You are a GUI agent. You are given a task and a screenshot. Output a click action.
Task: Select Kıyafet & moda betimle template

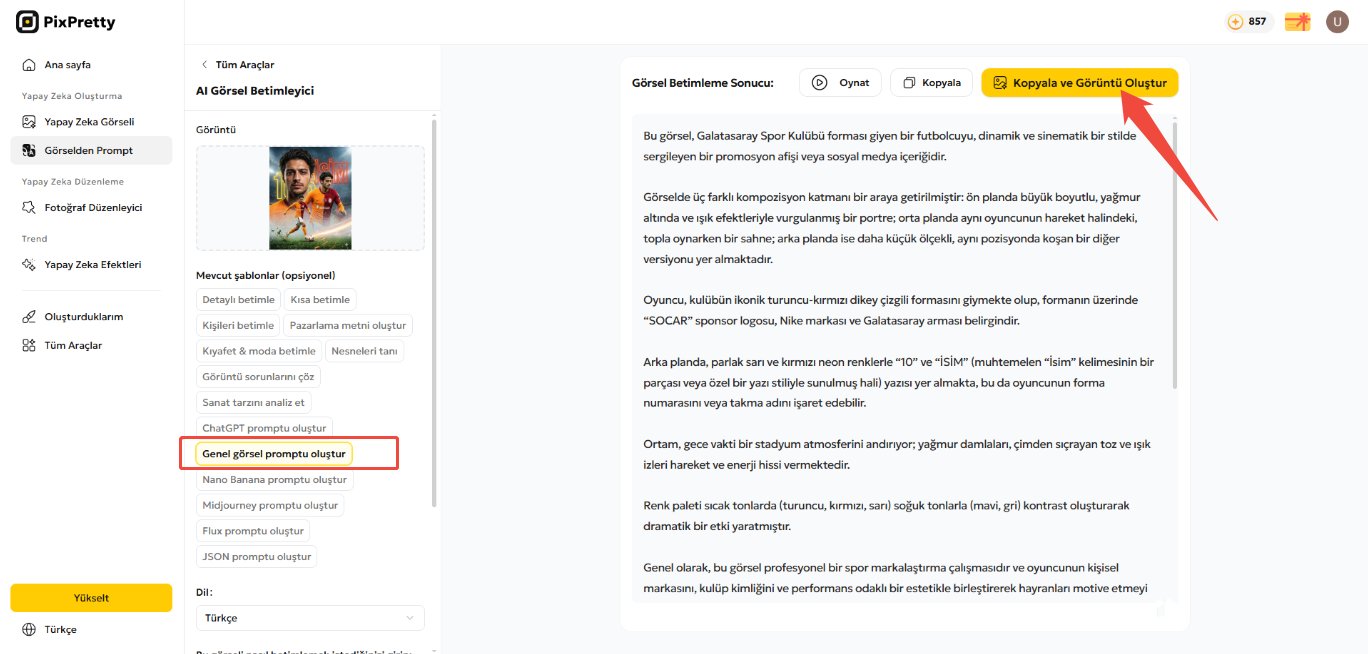[259, 352]
